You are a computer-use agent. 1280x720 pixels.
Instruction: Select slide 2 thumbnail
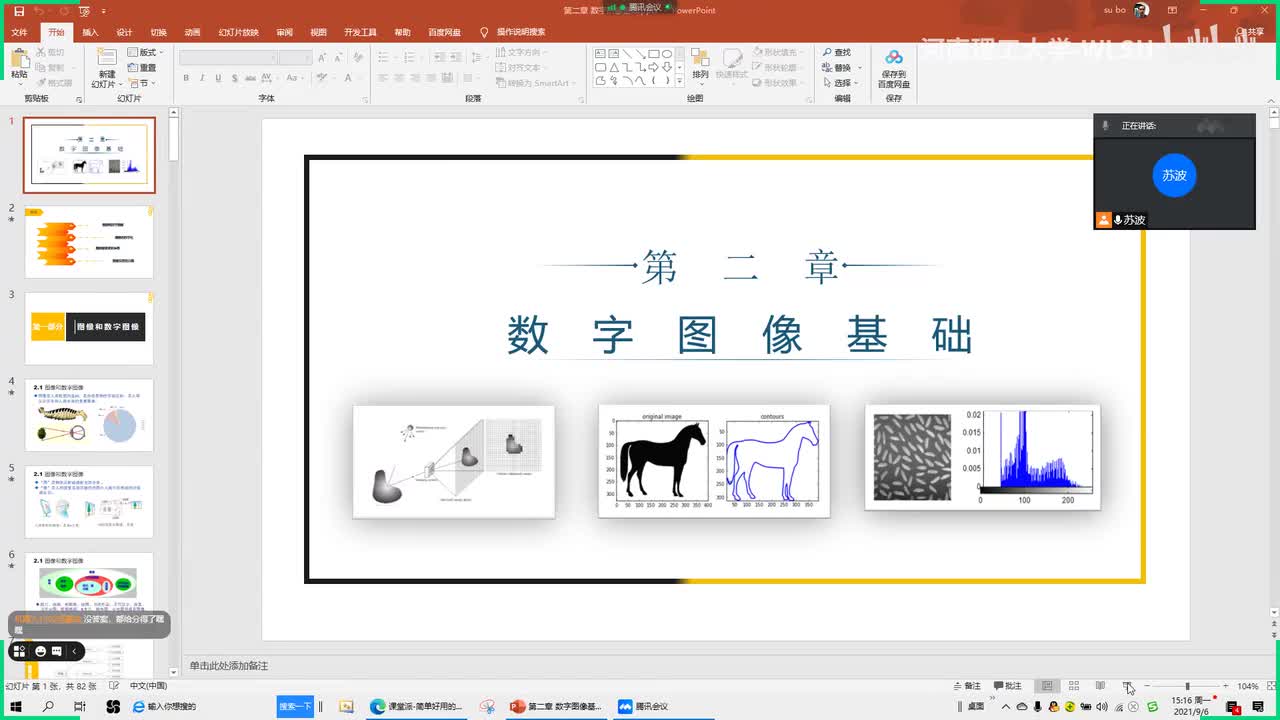89,242
